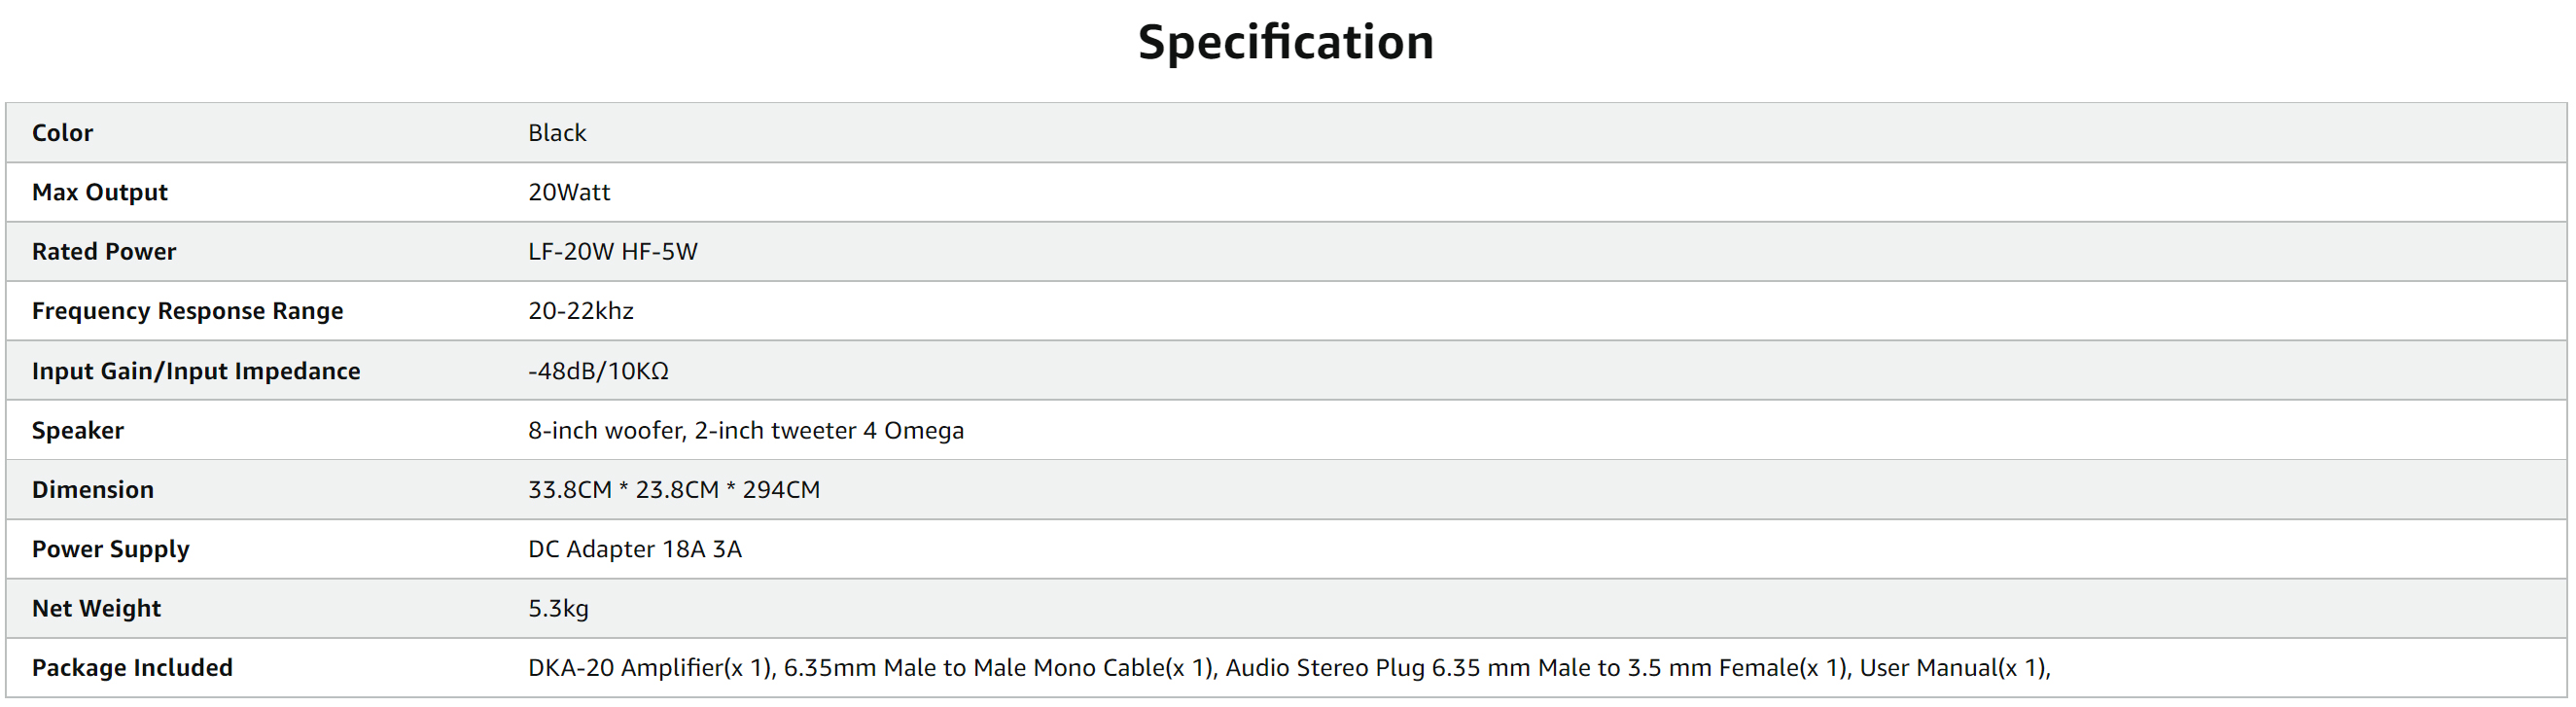The height and width of the screenshot is (707, 2576).
Task: Click the Power Supply label
Action: coord(110,549)
